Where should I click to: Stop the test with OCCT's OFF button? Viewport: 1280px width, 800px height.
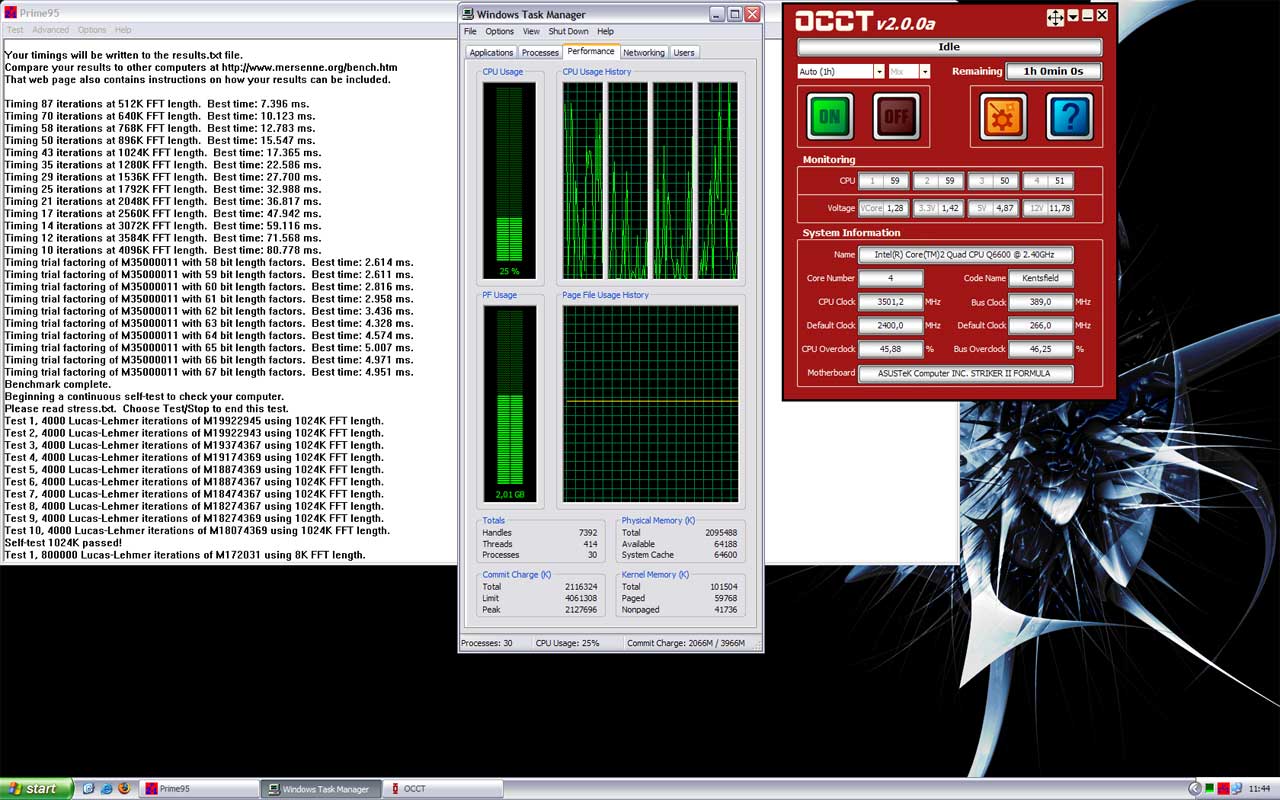[x=897, y=116]
